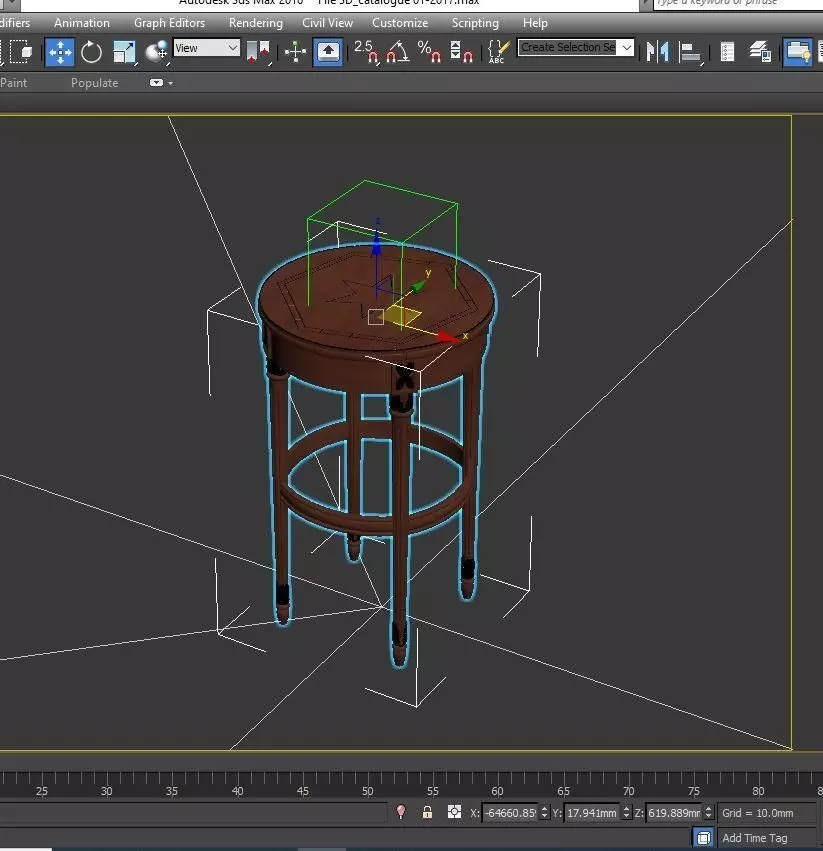Click the Grid = 10.0mm status text
Screen dimensions: 823x851
tap(757, 812)
